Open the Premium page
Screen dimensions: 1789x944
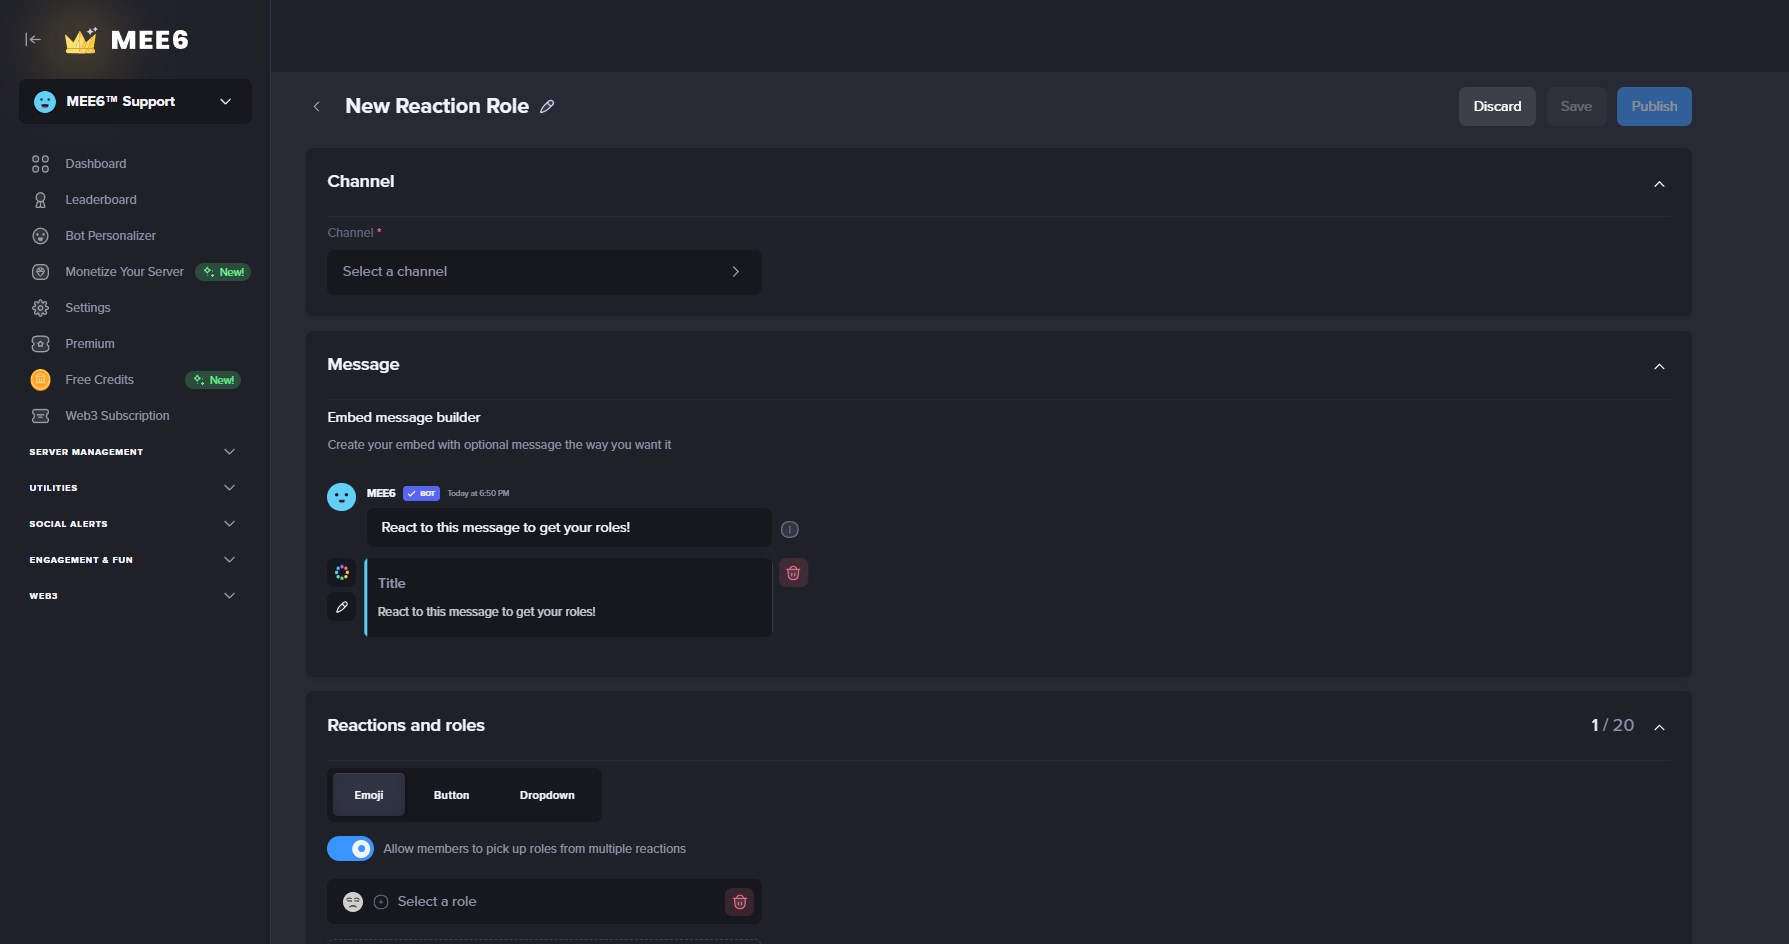90,344
